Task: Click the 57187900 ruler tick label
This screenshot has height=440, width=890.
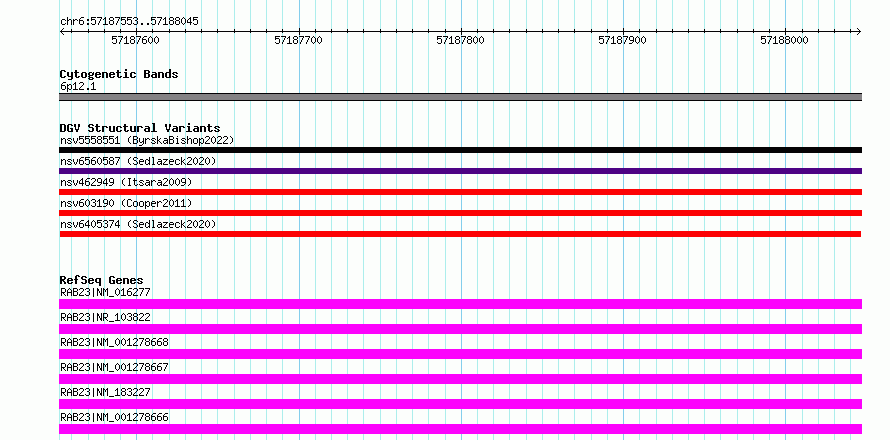Action: (x=623, y=40)
